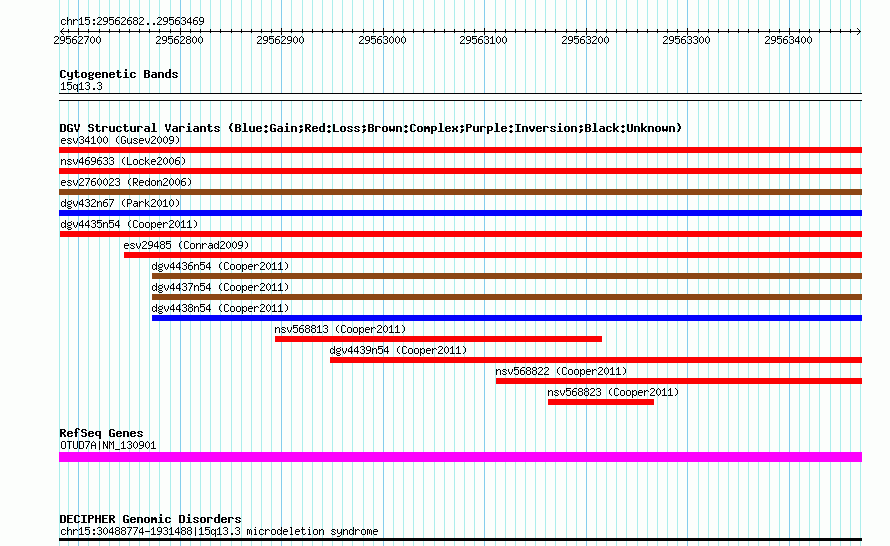Click the dgv4438n54 (Cooper2011) blue gain bar
This screenshot has height=546, width=890.
click(507, 318)
